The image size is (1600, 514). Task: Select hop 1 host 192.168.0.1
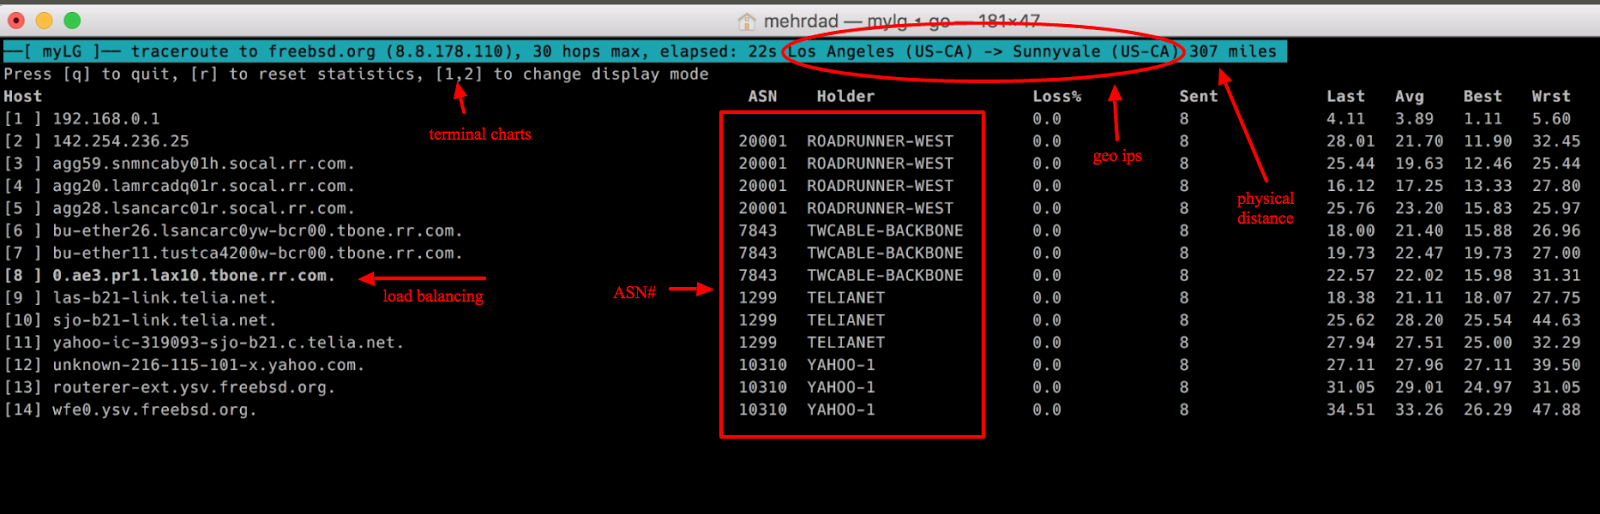[x=106, y=119]
